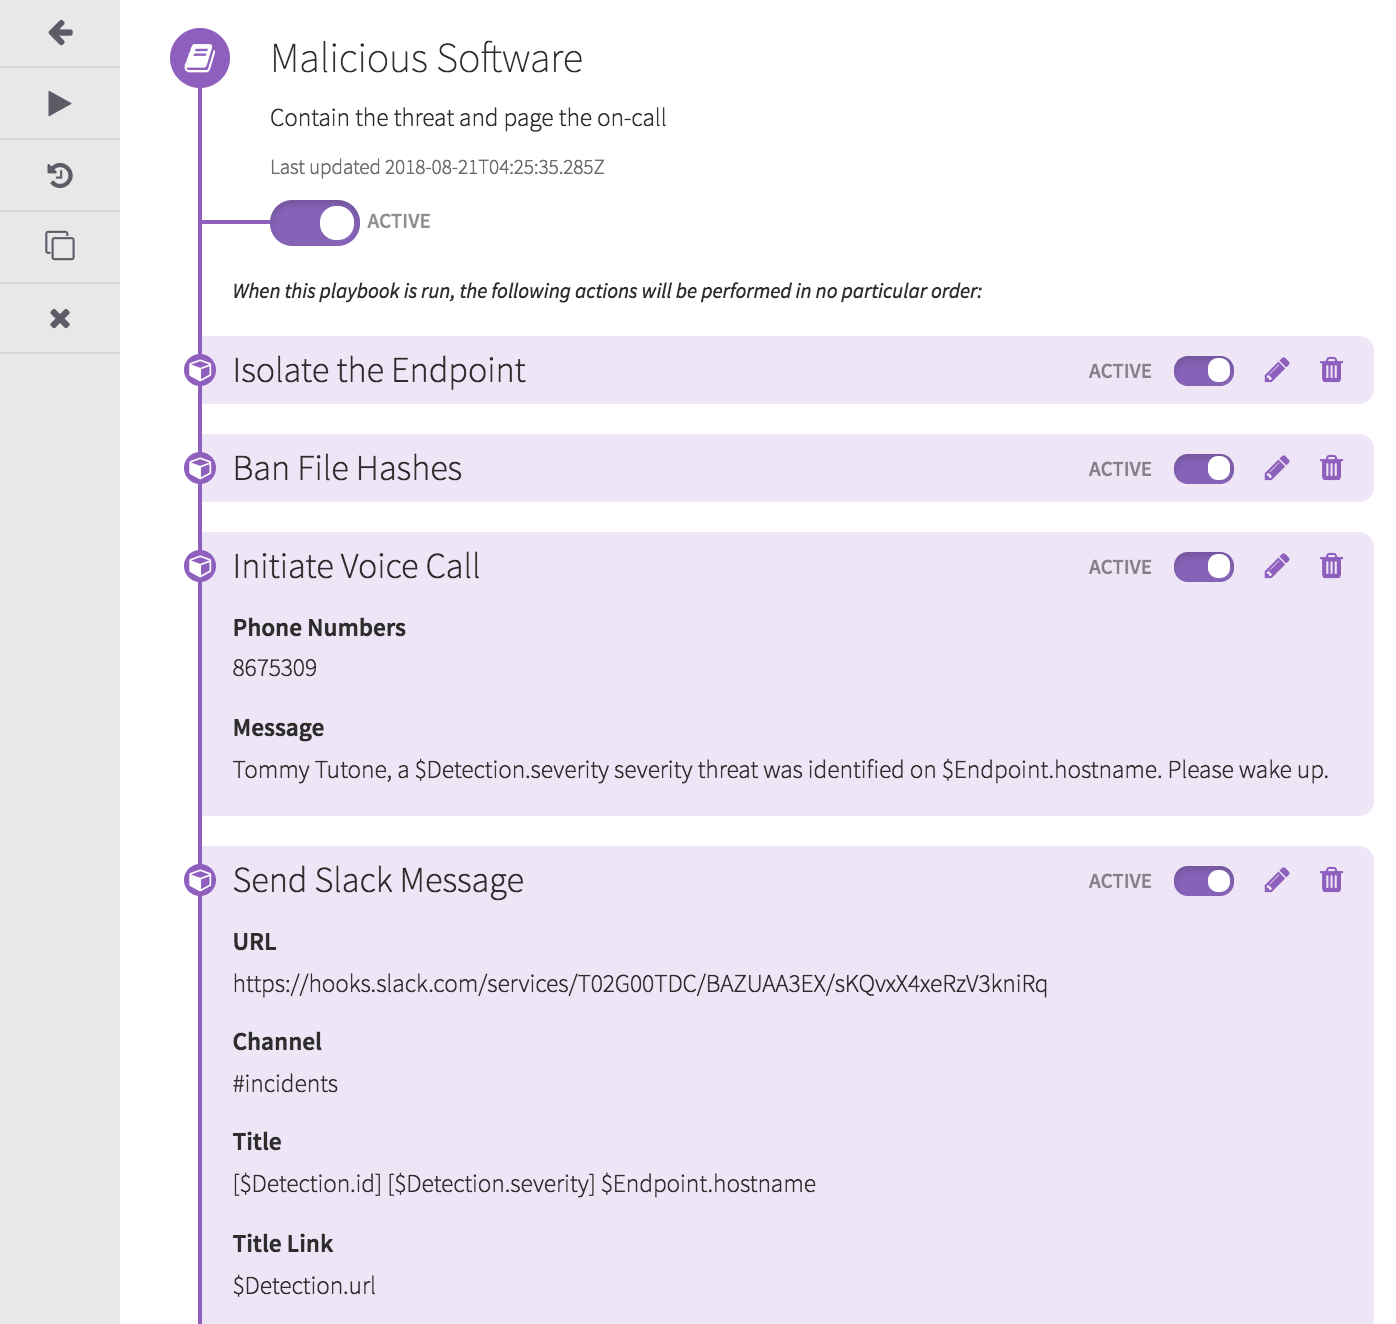Click the Malicious Software playbook book icon
This screenshot has width=1396, height=1324.
(x=200, y=58)
